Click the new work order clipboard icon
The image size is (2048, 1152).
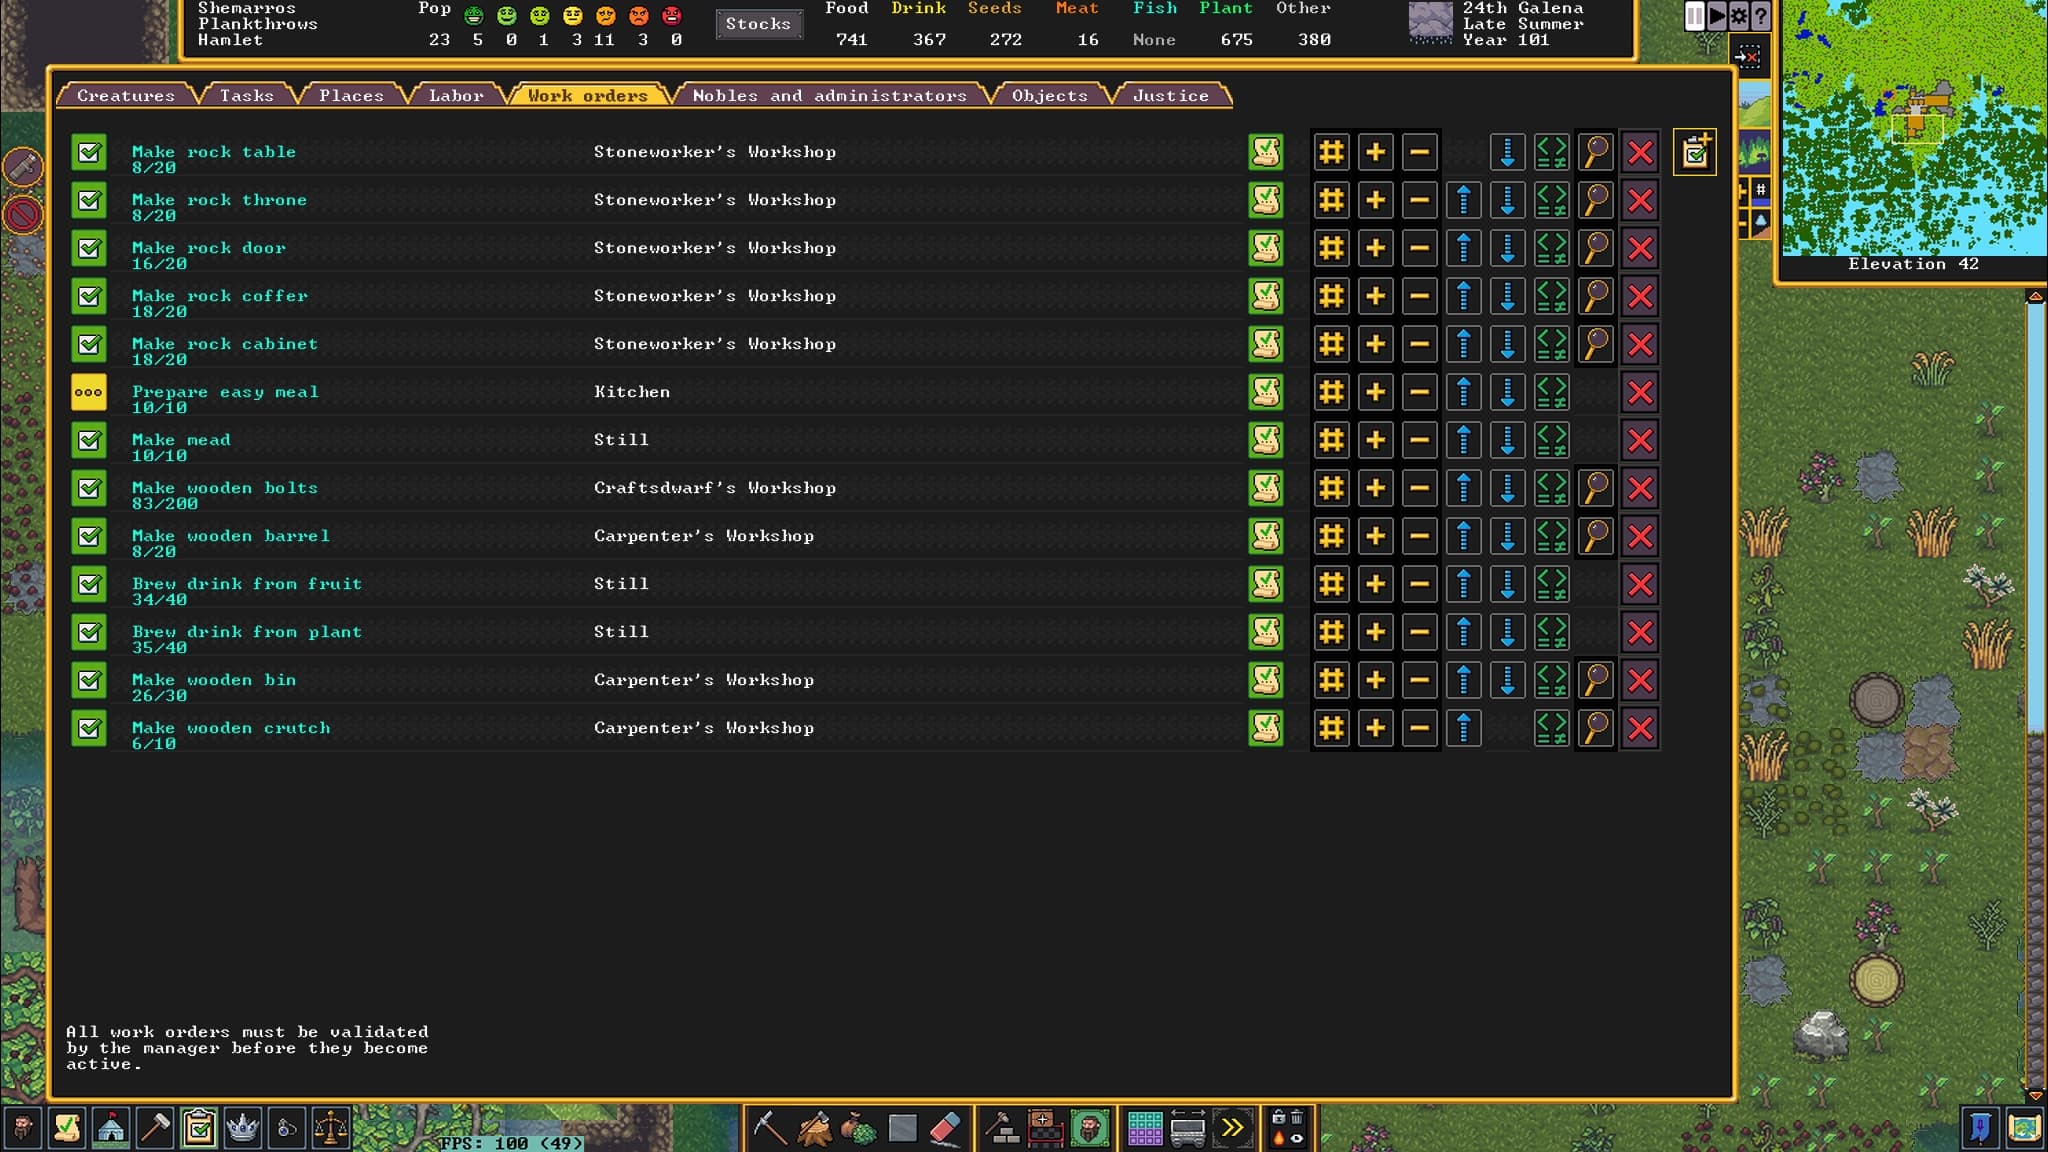click(1695, 153)
